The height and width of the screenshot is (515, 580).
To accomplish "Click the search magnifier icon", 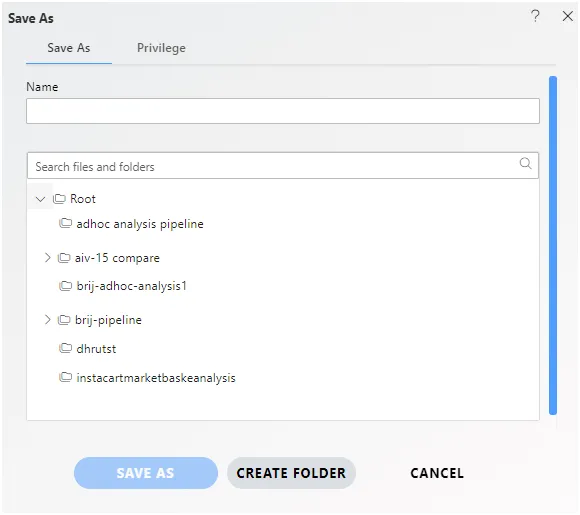I will coord(525,163).
